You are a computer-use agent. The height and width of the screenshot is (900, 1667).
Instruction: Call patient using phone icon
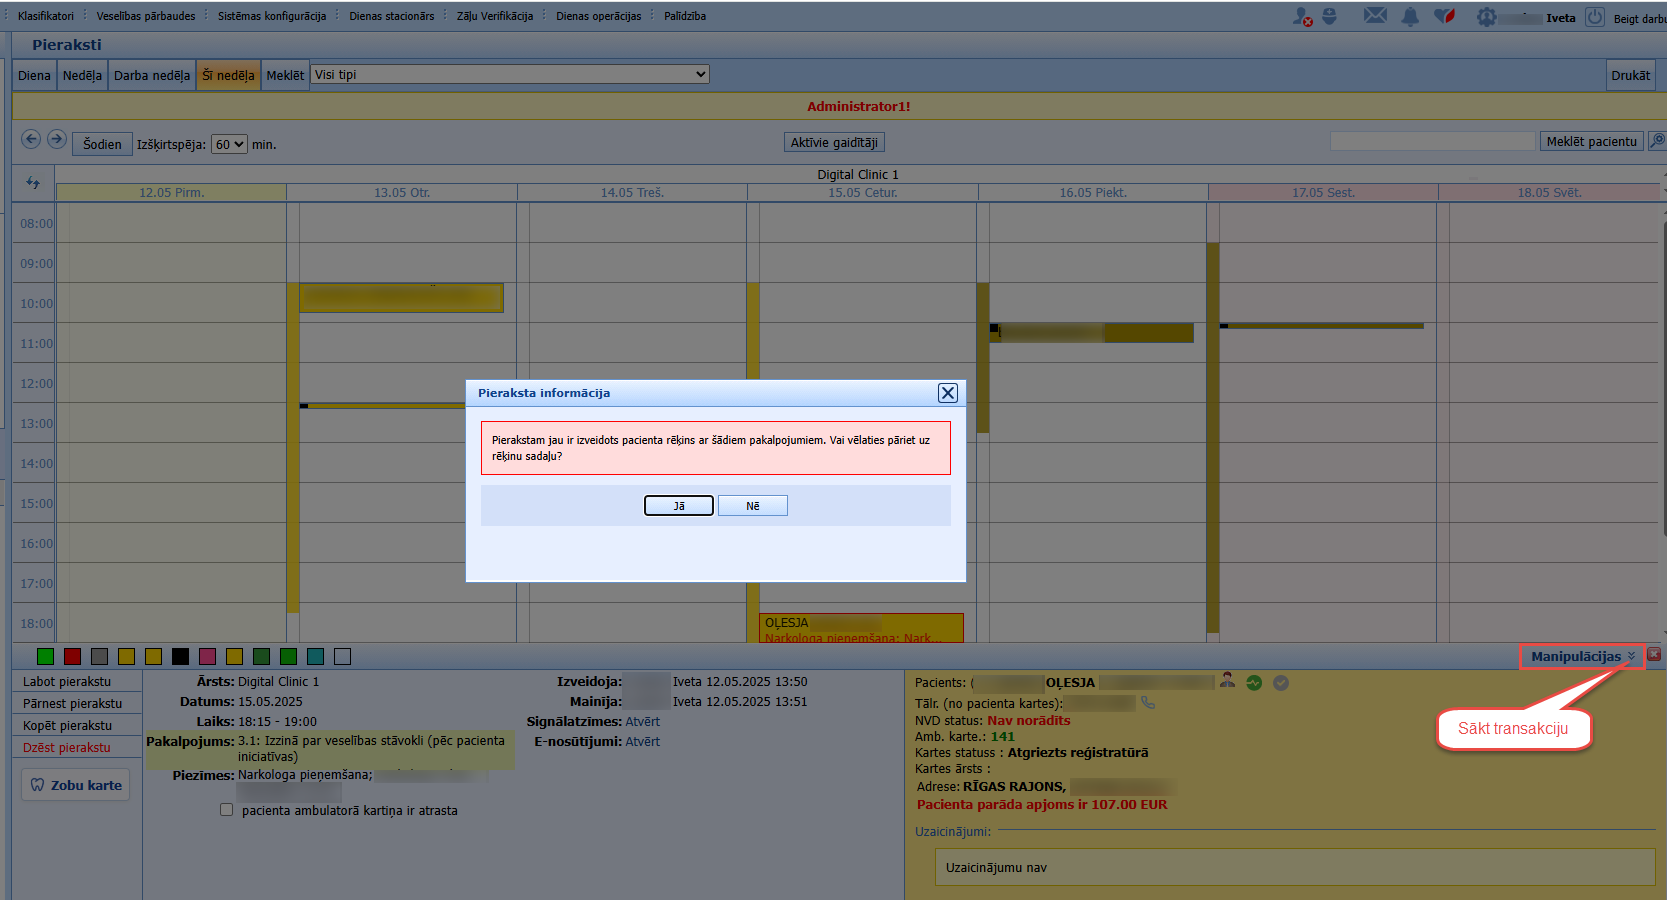(x=1148, y=703)
